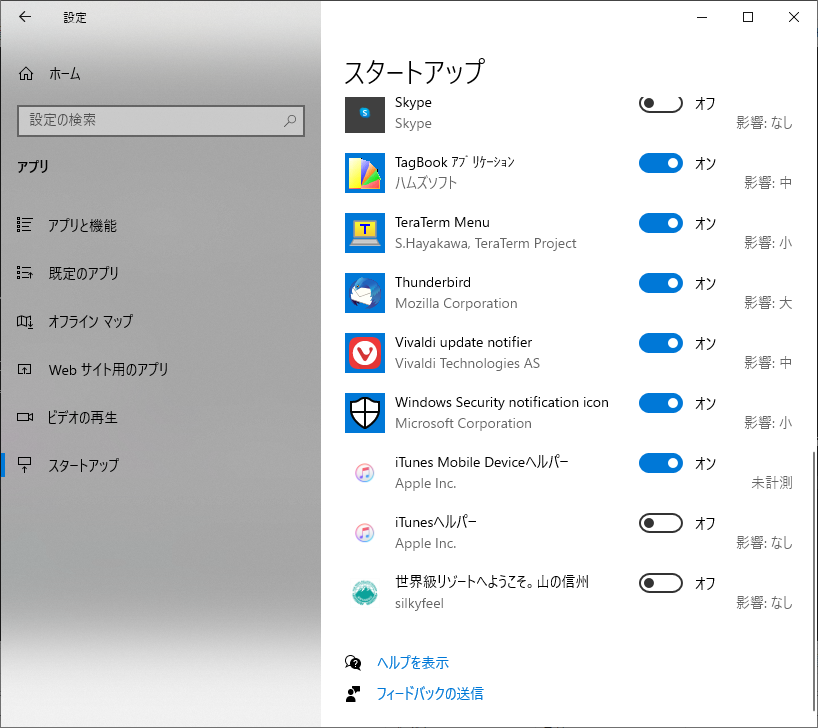
Task: Click the 既定のアプリ icon
Action: coord(25,273)
